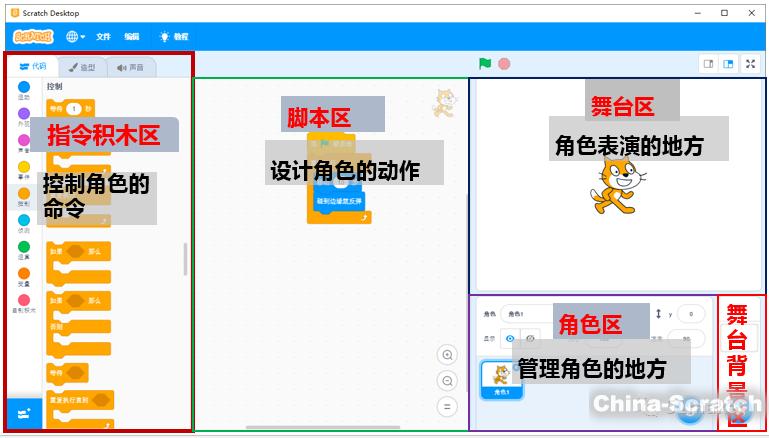Enter full screen stage mode
The image size is (769, 438).
pyautogui.click(x=751, y=64)
